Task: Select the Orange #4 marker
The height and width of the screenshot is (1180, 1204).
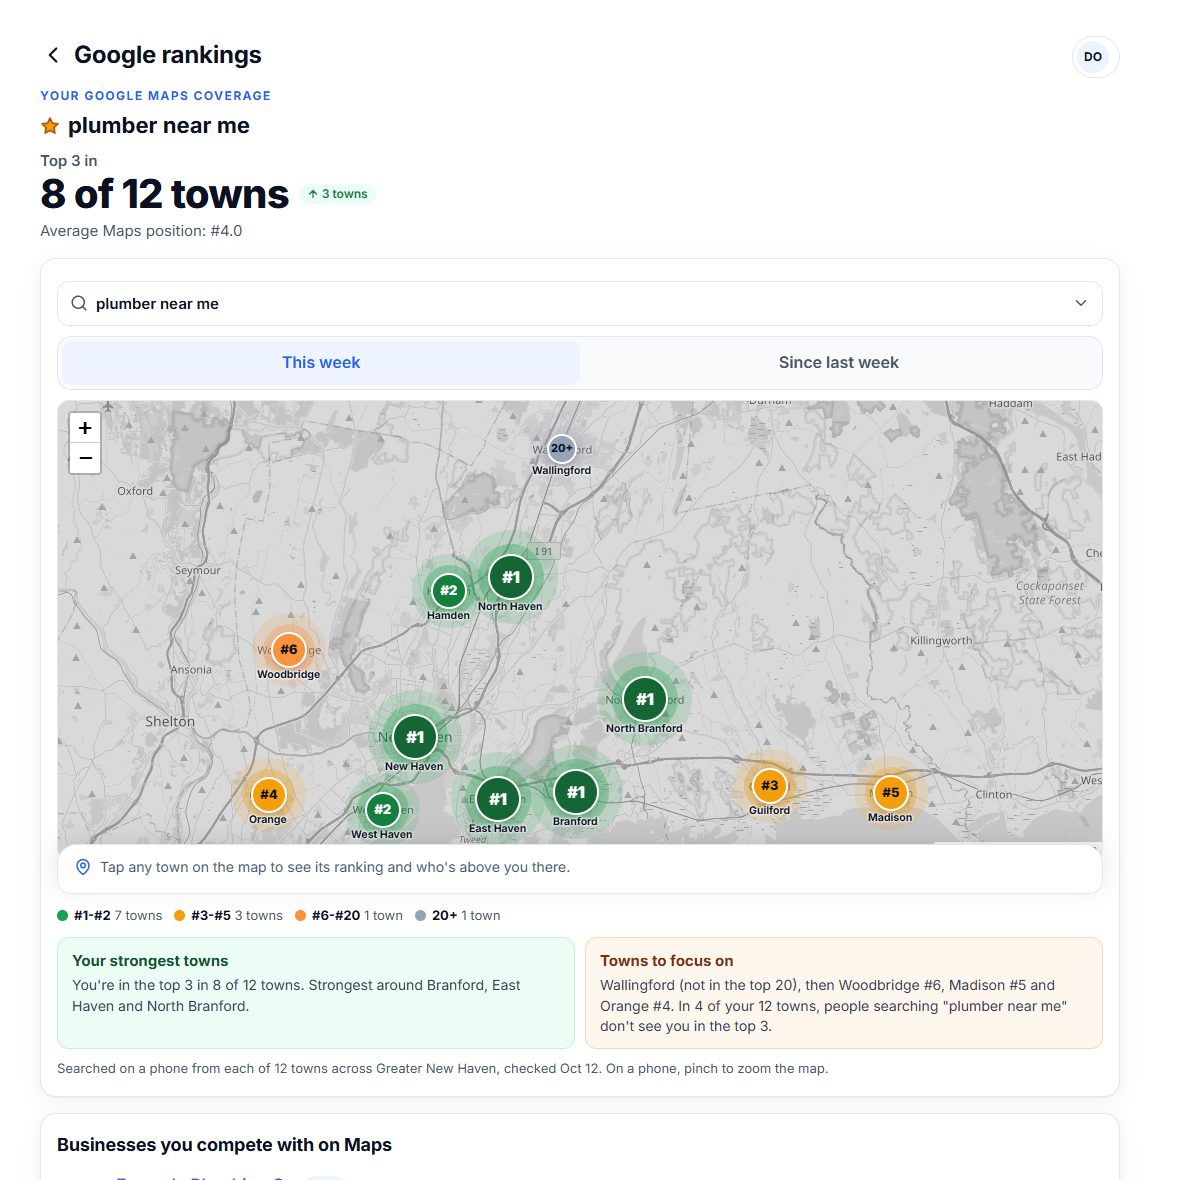Action: coord(268,795)
